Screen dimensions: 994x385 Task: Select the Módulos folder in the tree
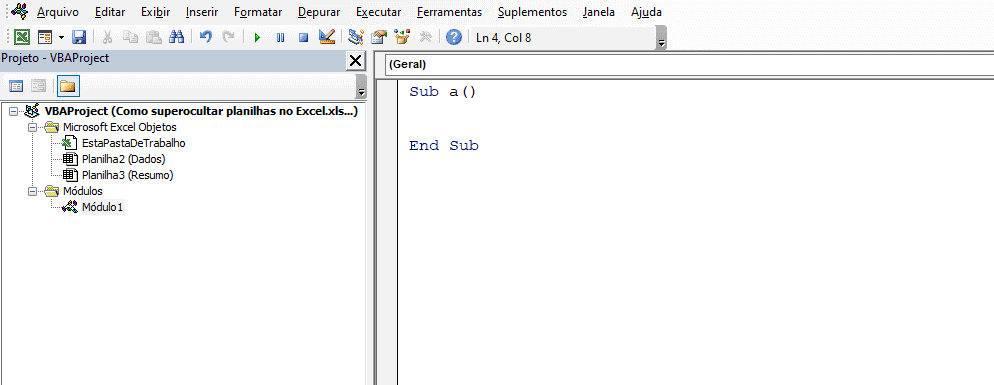(82, 191)
